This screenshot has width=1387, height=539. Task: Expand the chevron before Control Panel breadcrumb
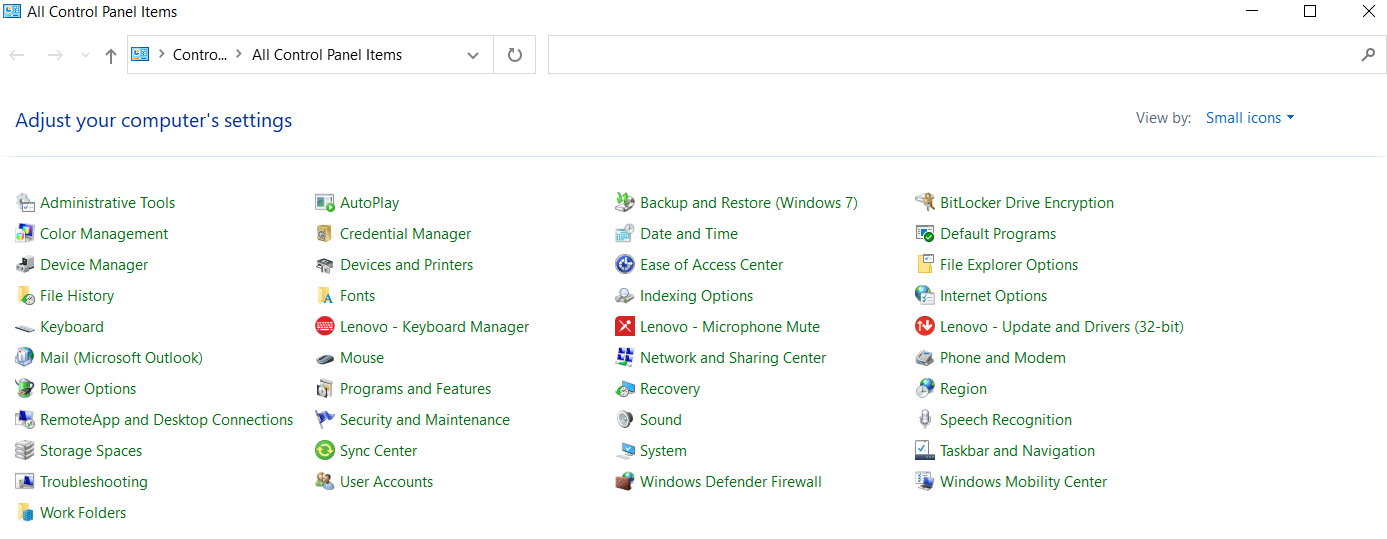(x=162, y=54)
